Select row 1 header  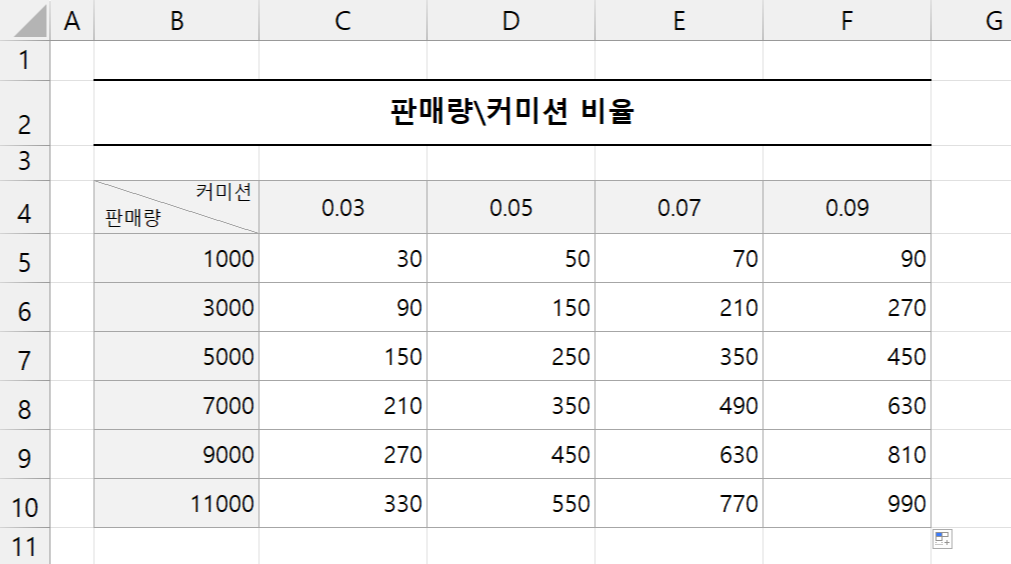click(x=25, y=61)
